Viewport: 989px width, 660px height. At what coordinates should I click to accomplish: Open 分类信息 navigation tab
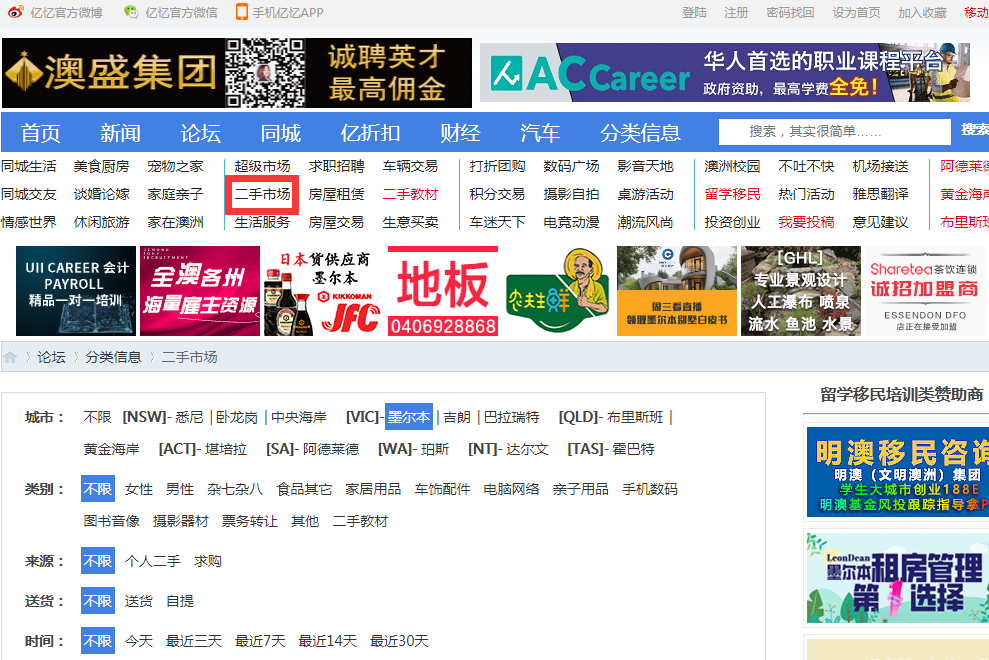pos(640,132)
